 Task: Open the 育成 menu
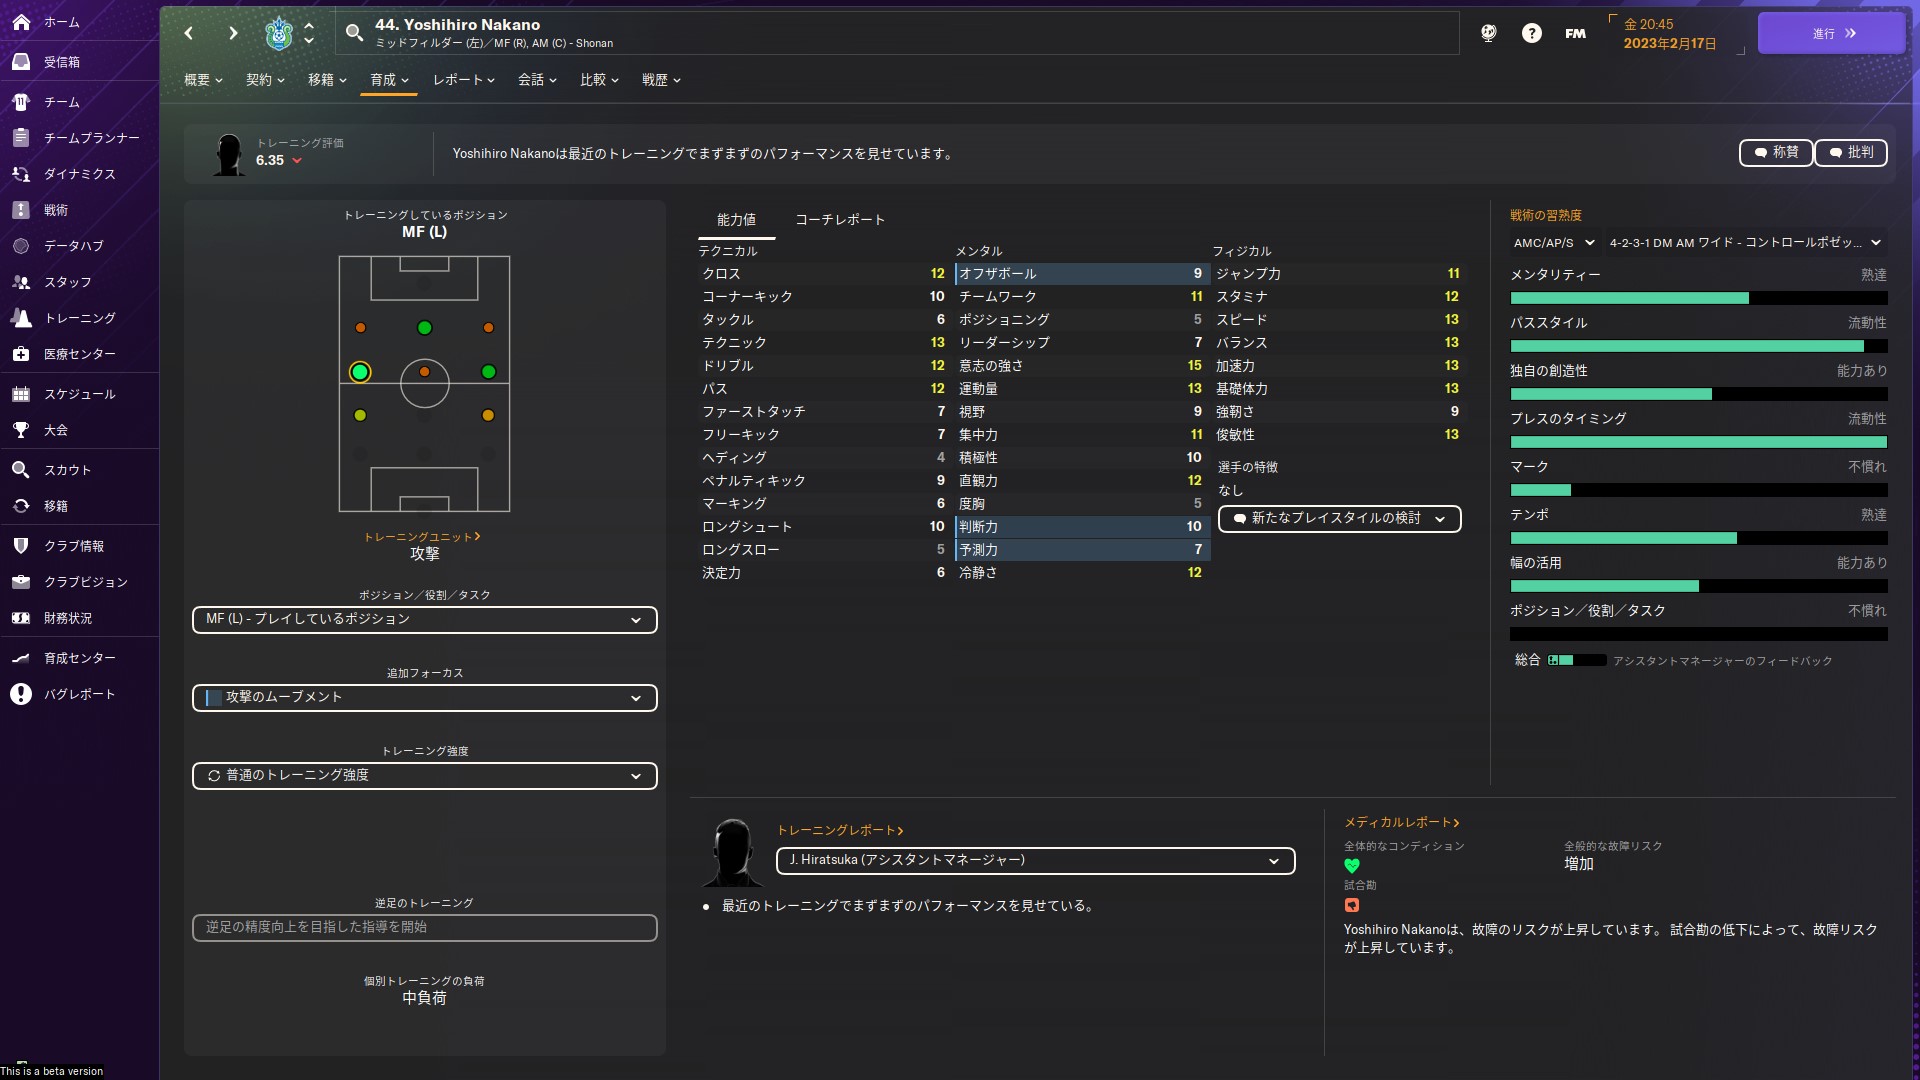point(389,80)
